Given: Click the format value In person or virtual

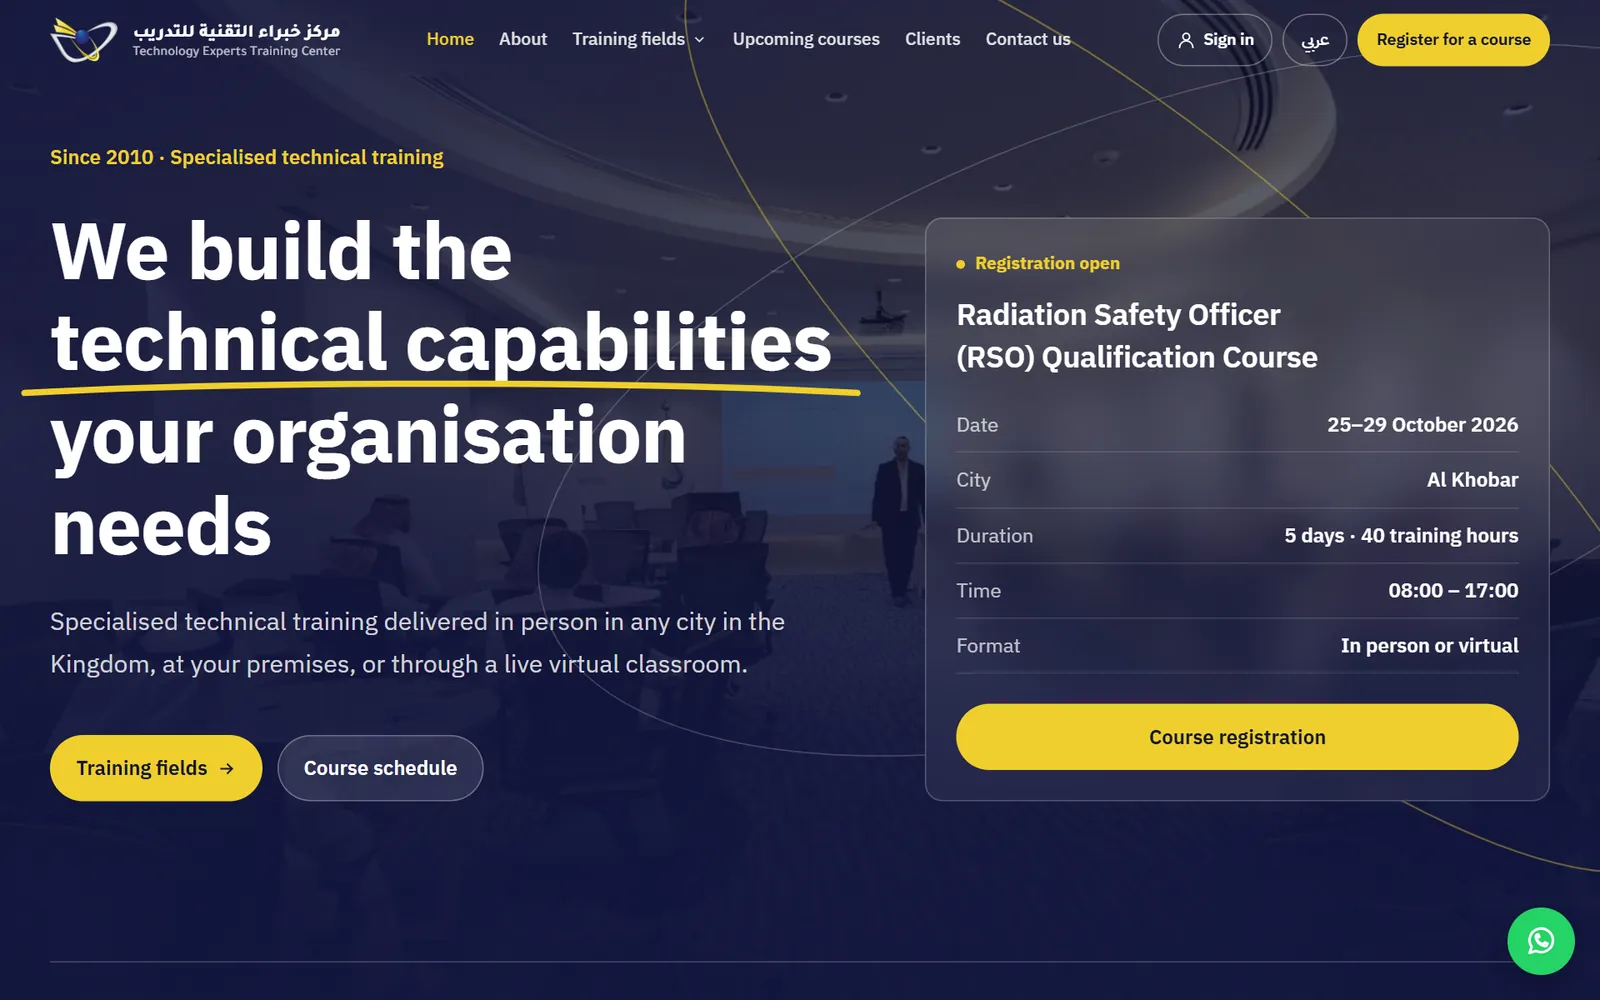Looking at the screenshot, I should pyautogui.click(x=1429, y=646).
